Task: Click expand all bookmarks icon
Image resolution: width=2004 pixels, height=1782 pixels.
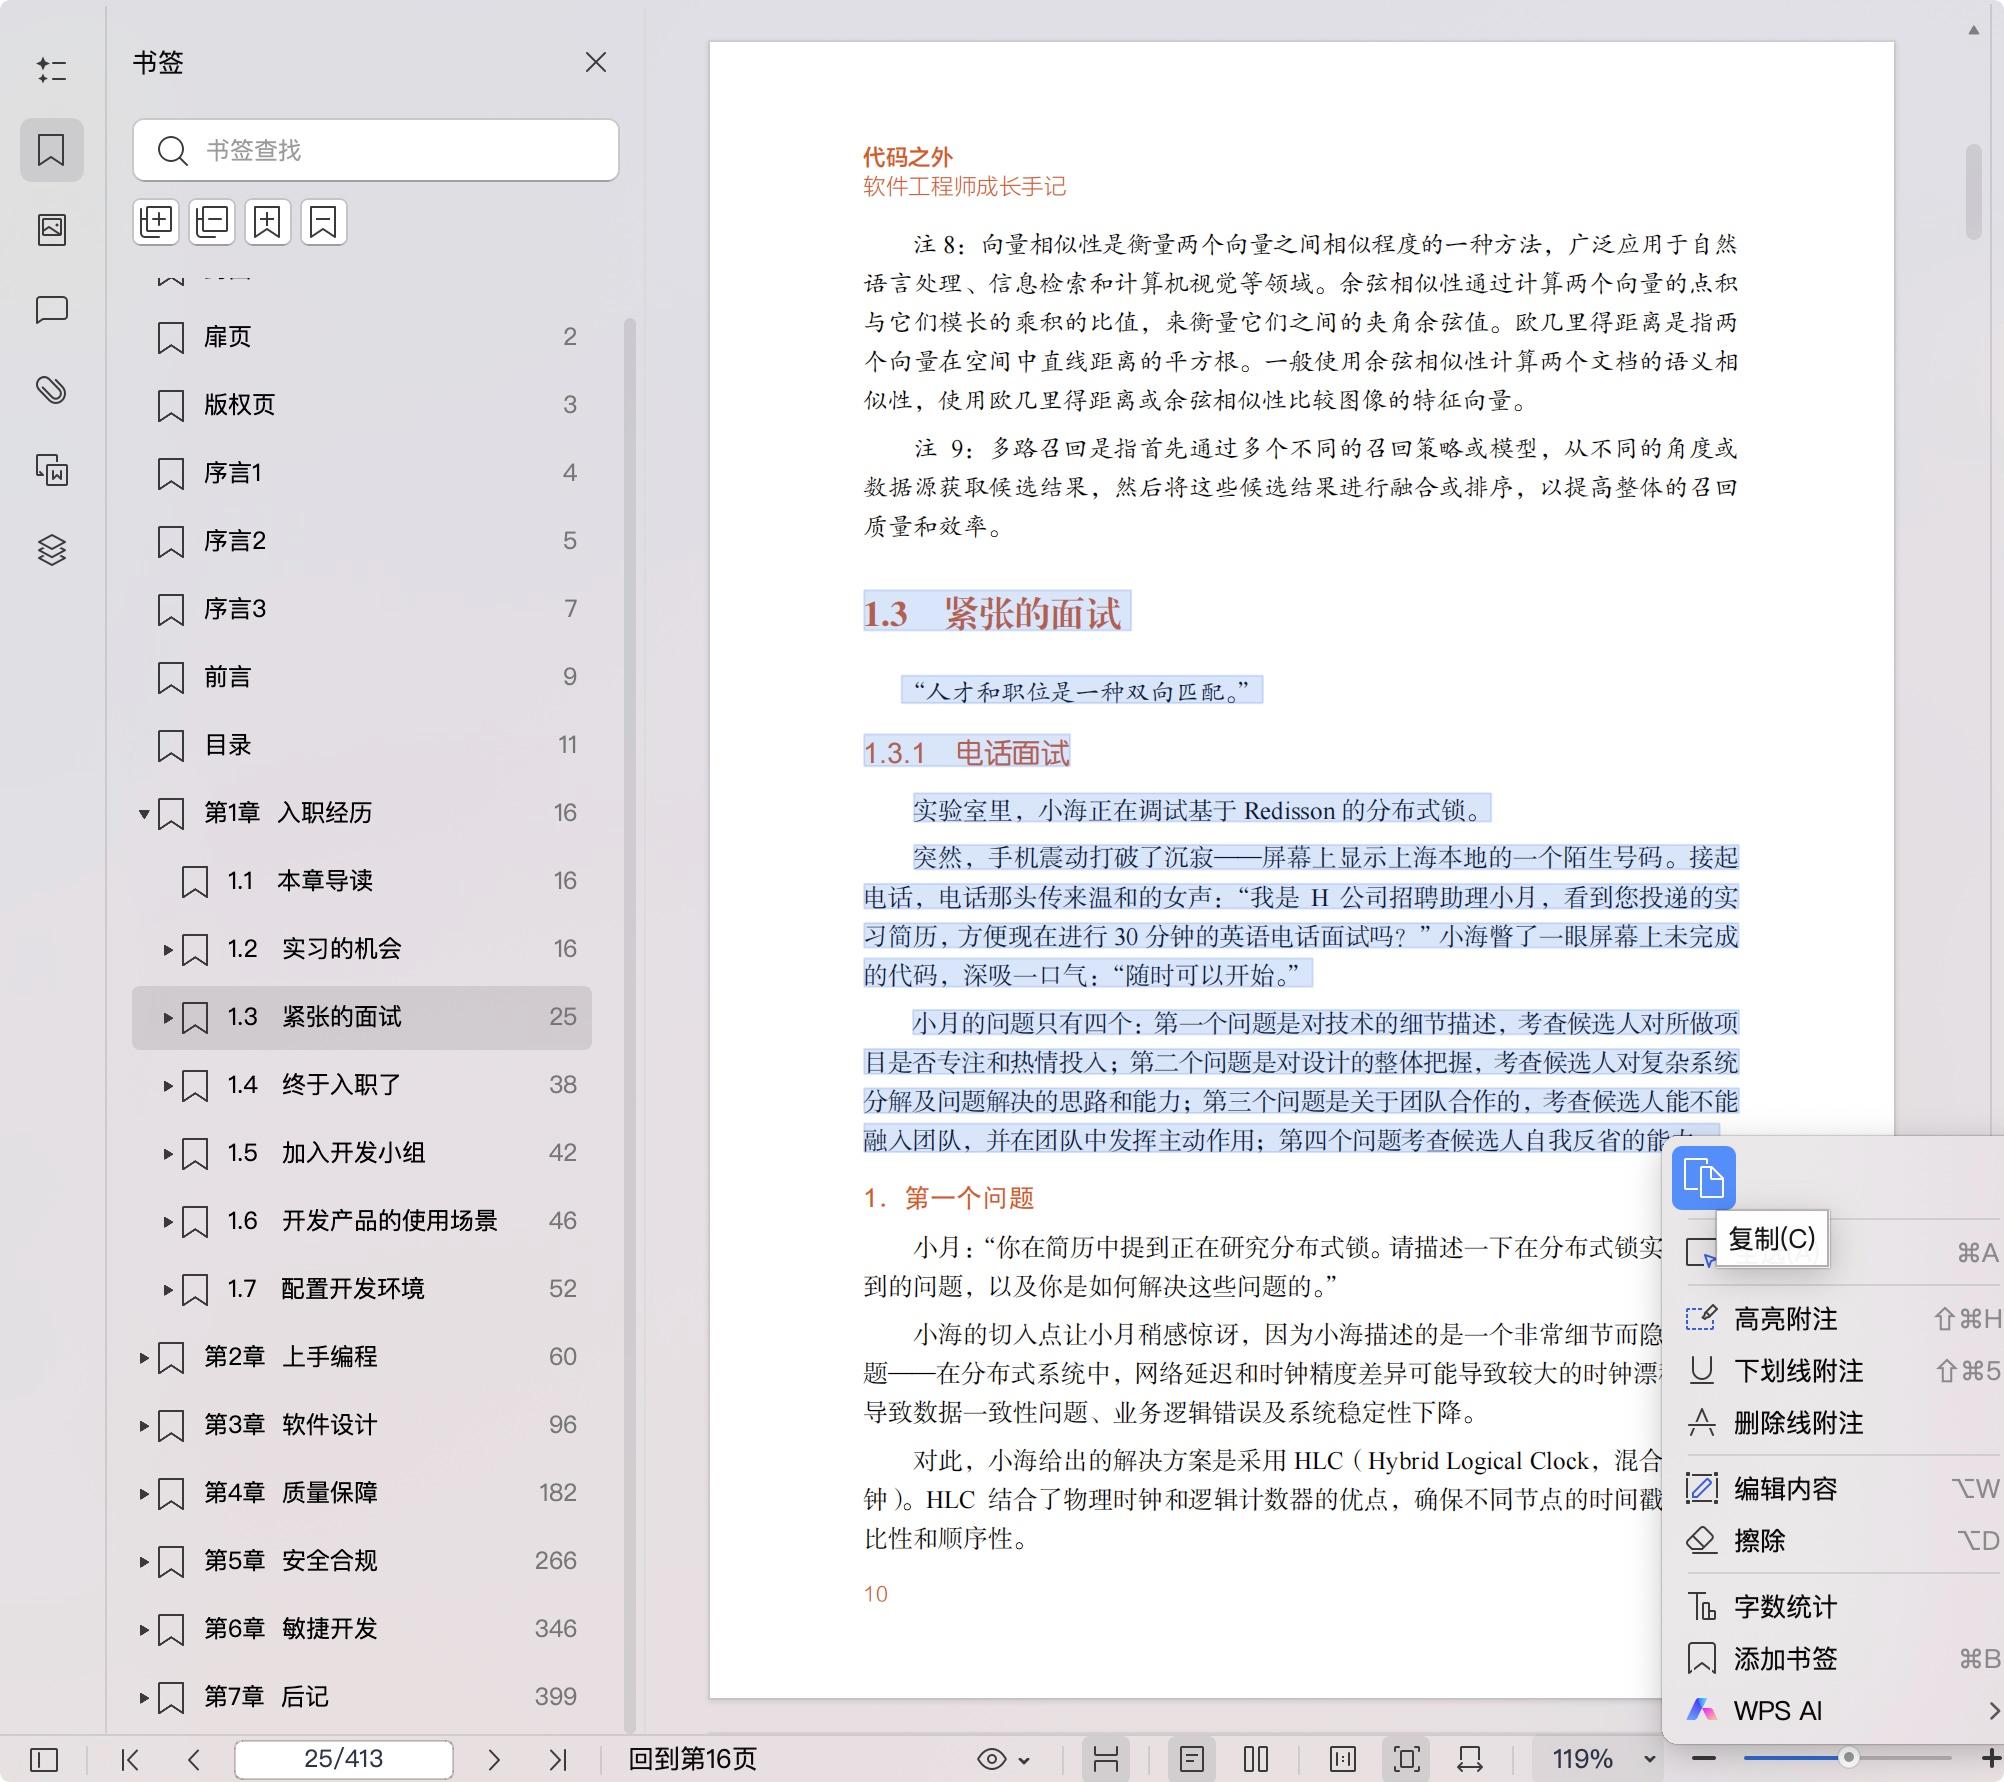Action: pyautogui.click(x=156, y=221)
